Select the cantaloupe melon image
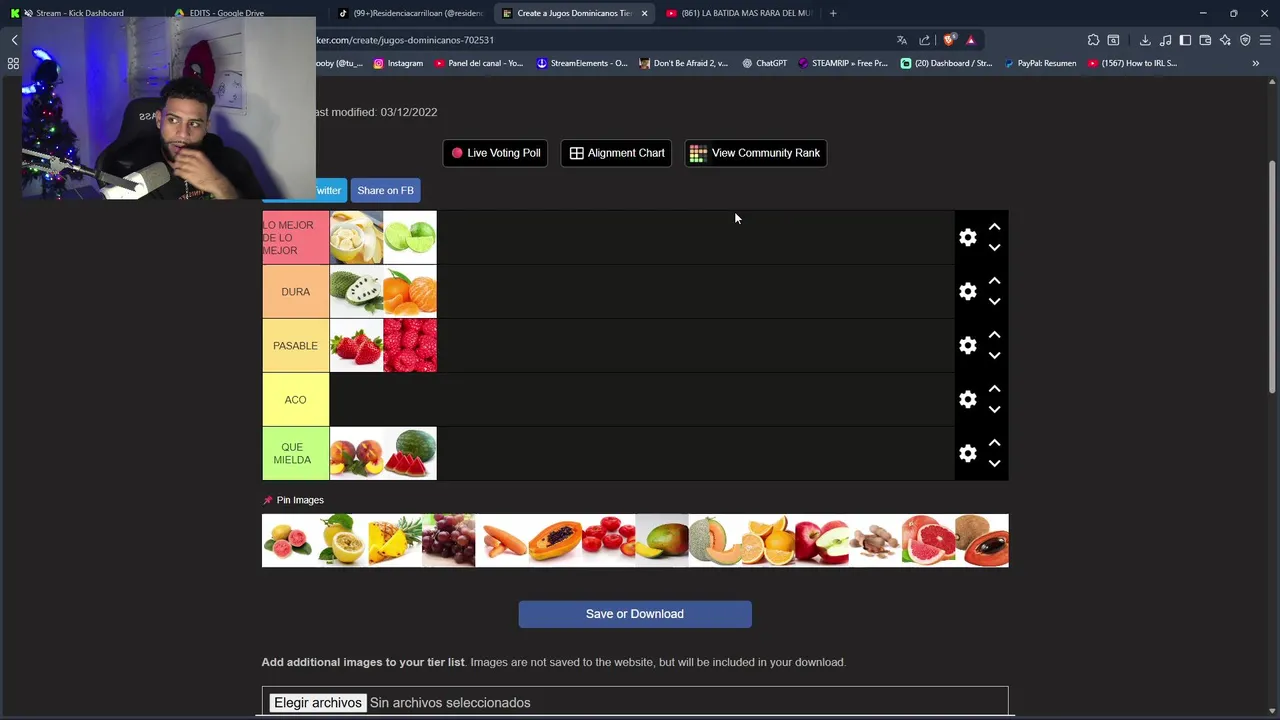The image size is (1280, 720). pyautogui.click(x=715, y=540)
